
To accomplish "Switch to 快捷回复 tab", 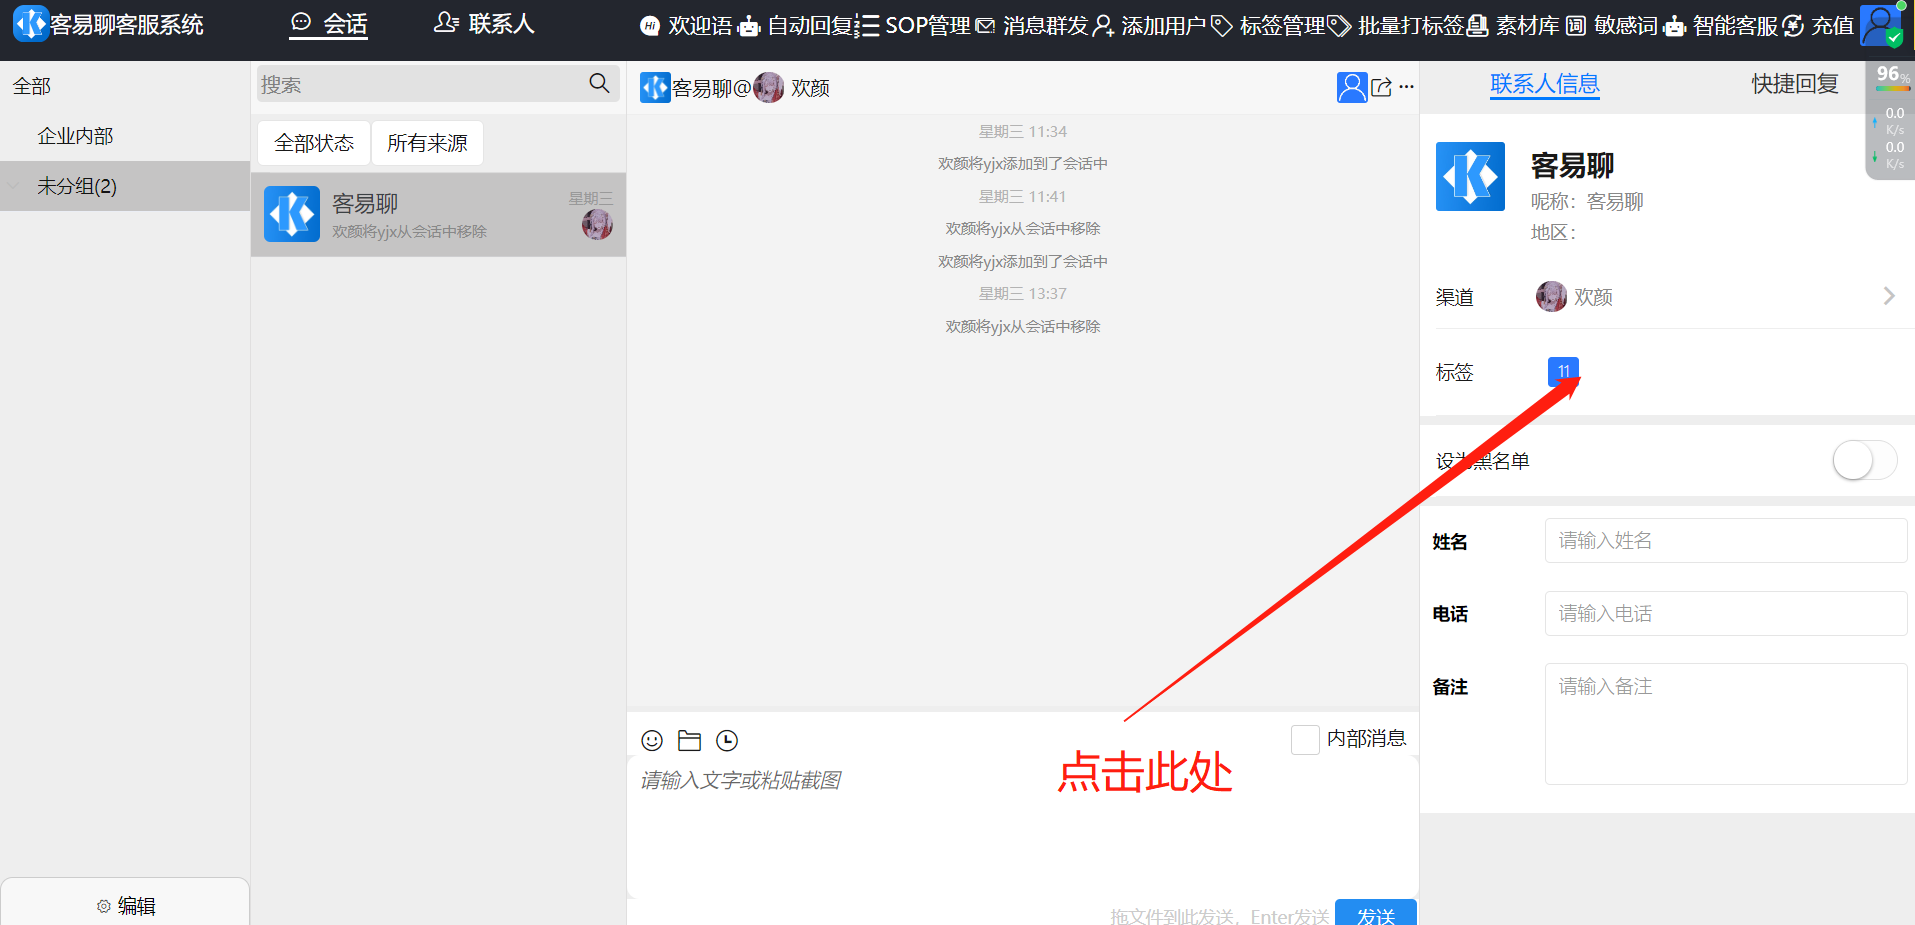I will click(x=1795, y=84).
